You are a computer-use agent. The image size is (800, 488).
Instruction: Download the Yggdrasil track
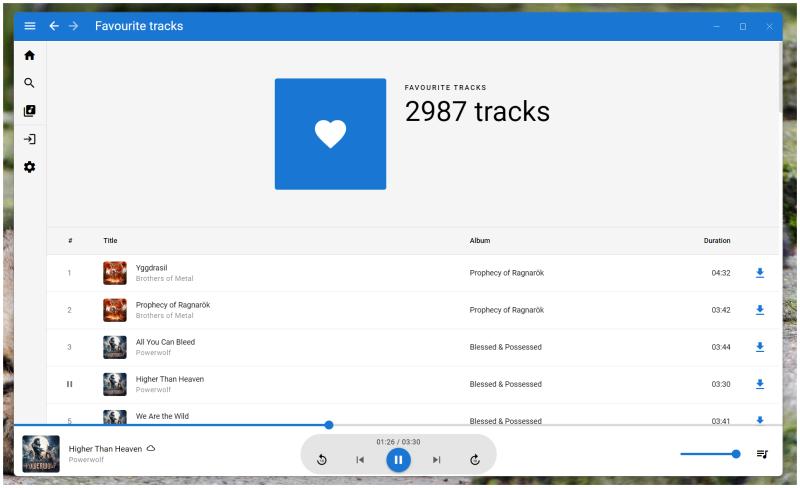coord(760,273)
